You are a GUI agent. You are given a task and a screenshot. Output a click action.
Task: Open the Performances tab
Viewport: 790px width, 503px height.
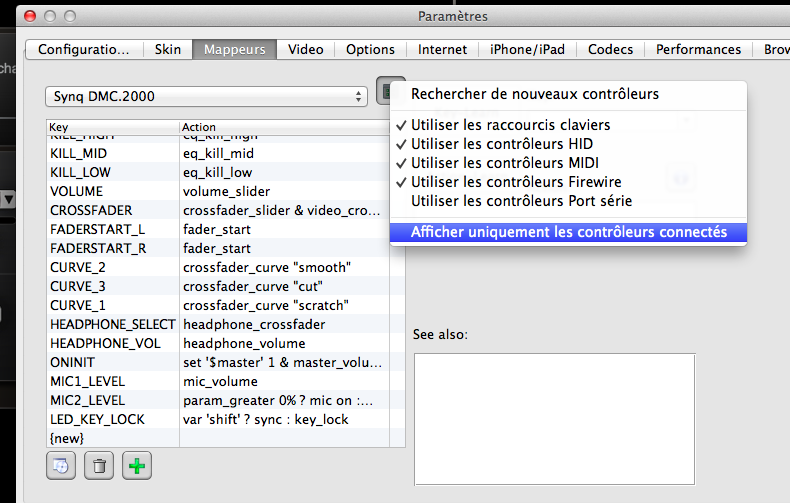click(698, 49)
